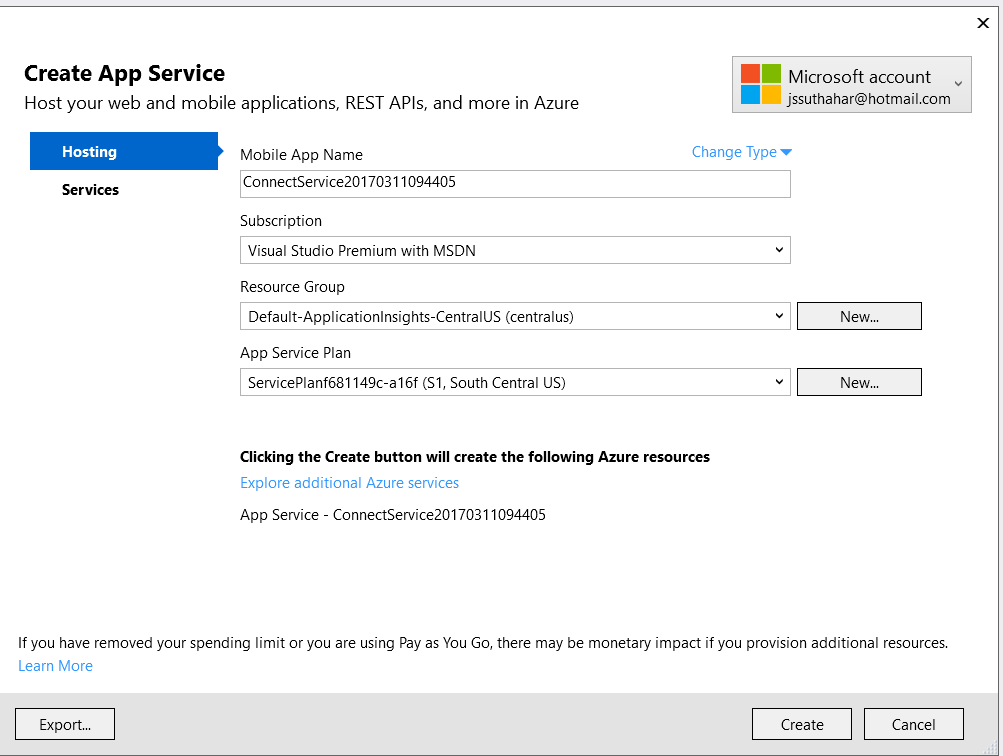Screen dimensions: 1003x756
Task: Open the Microsoft account selector
Action: tap(851, 84)
